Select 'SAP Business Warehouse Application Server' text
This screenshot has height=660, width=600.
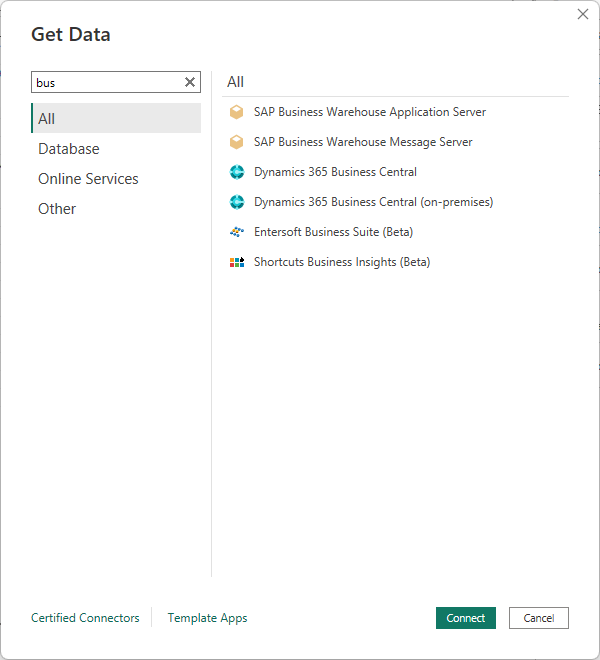click(x=370, y=112)
